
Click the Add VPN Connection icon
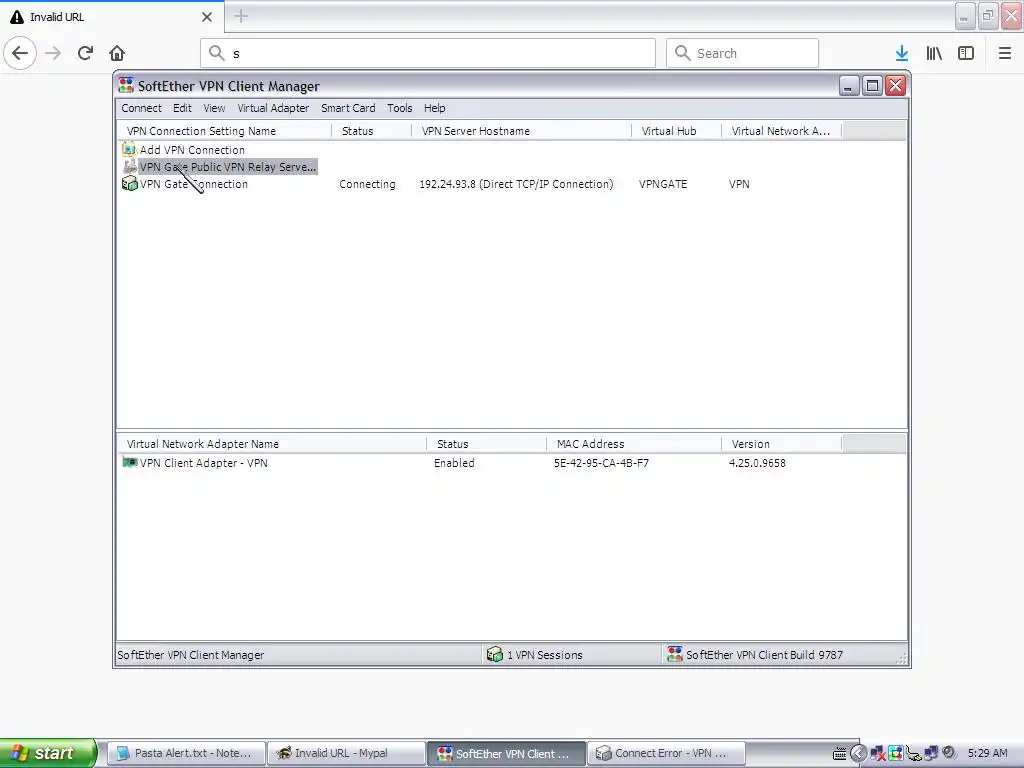[129, 150]
